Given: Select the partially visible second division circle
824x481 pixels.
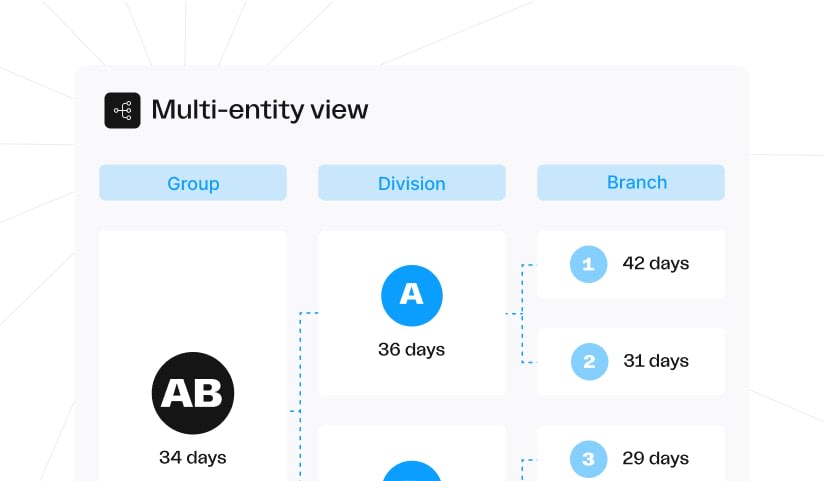Looking at the screenshot, I should point(412,471).
